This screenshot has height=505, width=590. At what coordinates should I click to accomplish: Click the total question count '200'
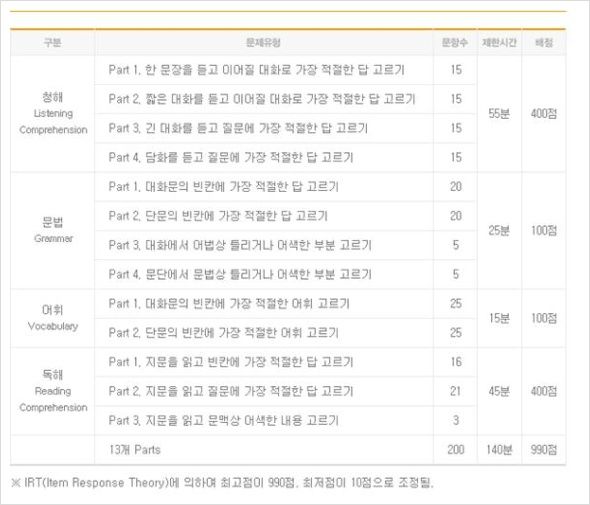tap(456, 450)
